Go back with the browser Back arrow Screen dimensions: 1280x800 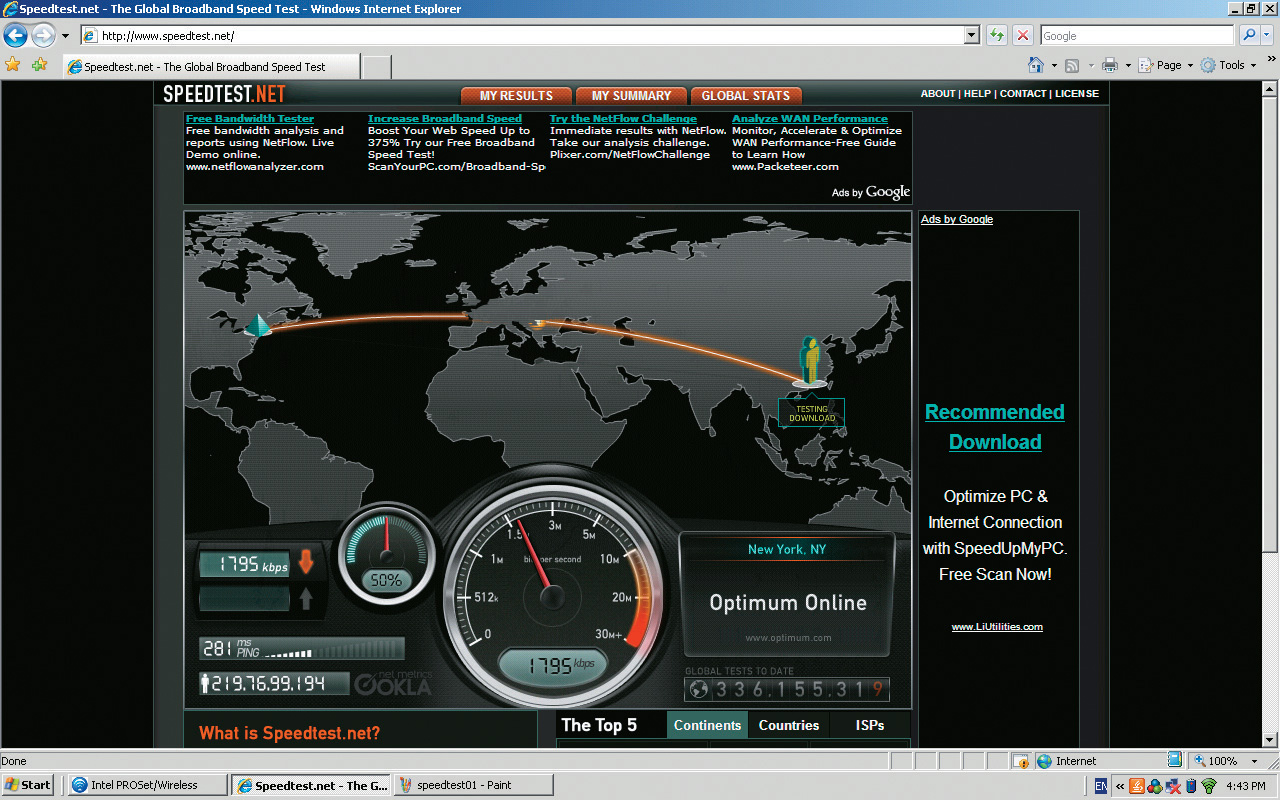[15, 36]
